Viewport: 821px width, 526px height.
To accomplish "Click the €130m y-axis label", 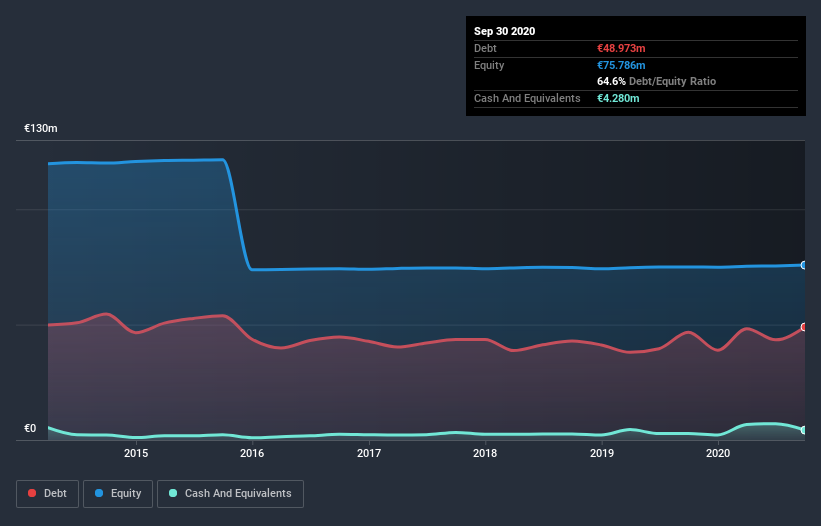I will tap(41, 128).
